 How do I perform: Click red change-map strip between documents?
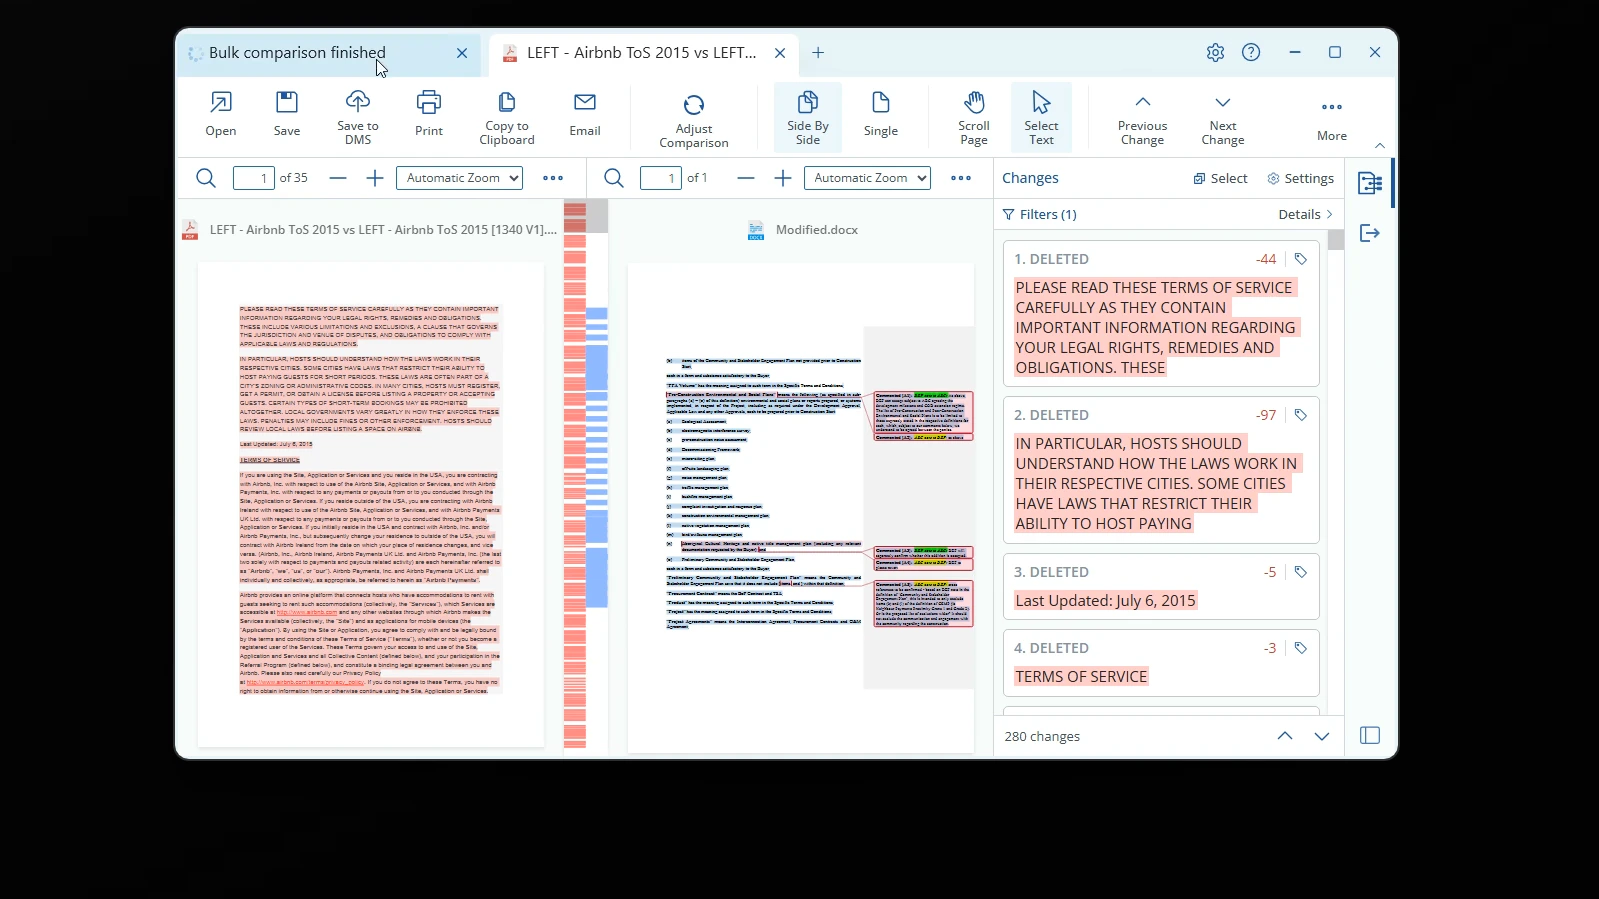point(574,475)
